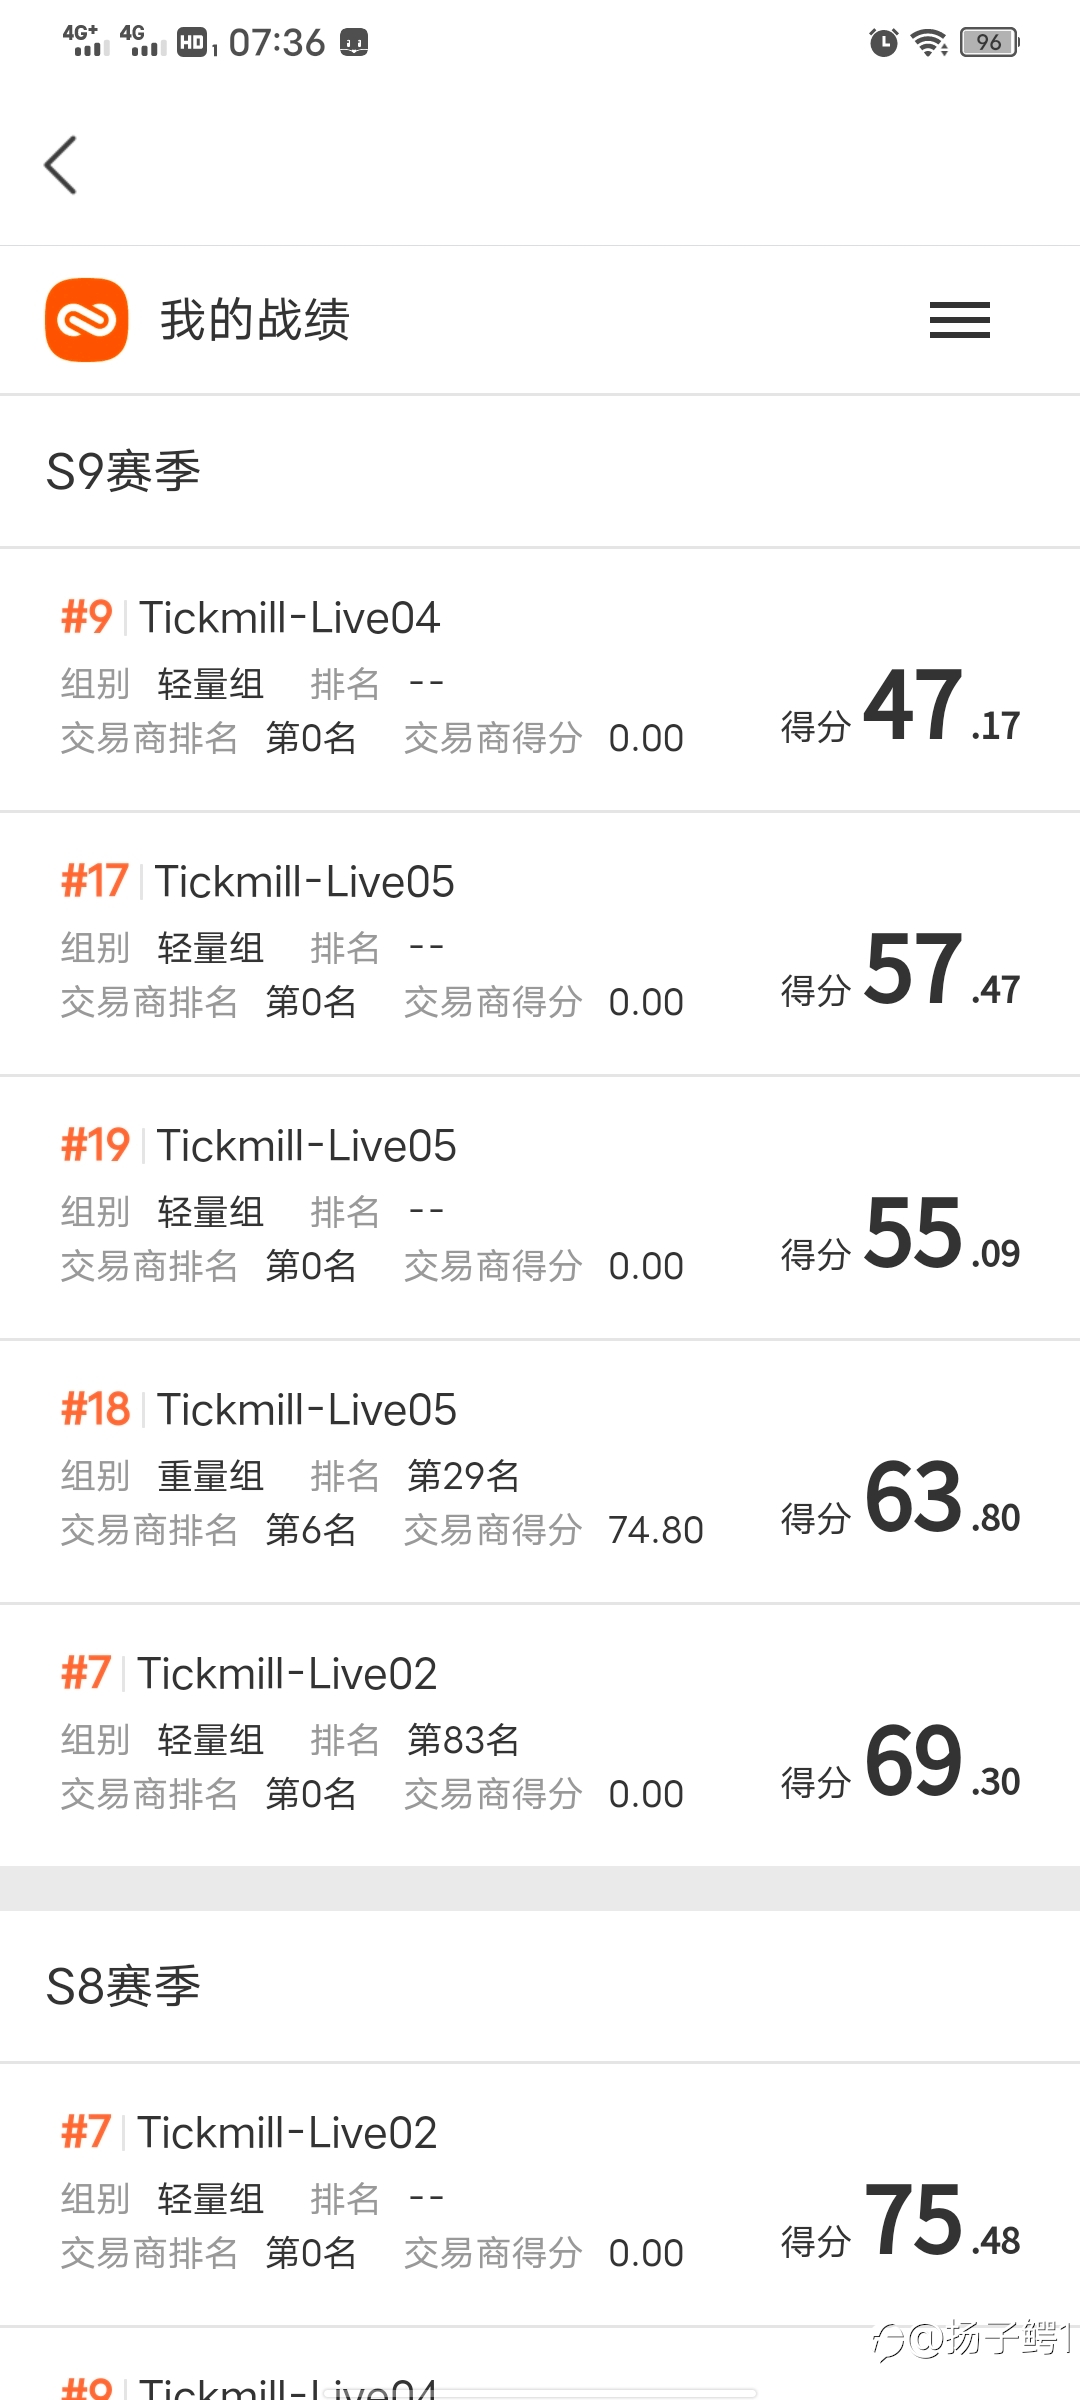Tap the 63.80 score value

click(x=942, y=1497)
